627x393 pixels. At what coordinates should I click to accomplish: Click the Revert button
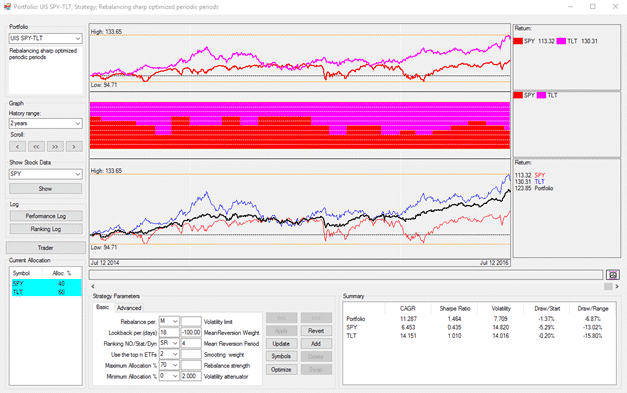click(x=316, y=331)
